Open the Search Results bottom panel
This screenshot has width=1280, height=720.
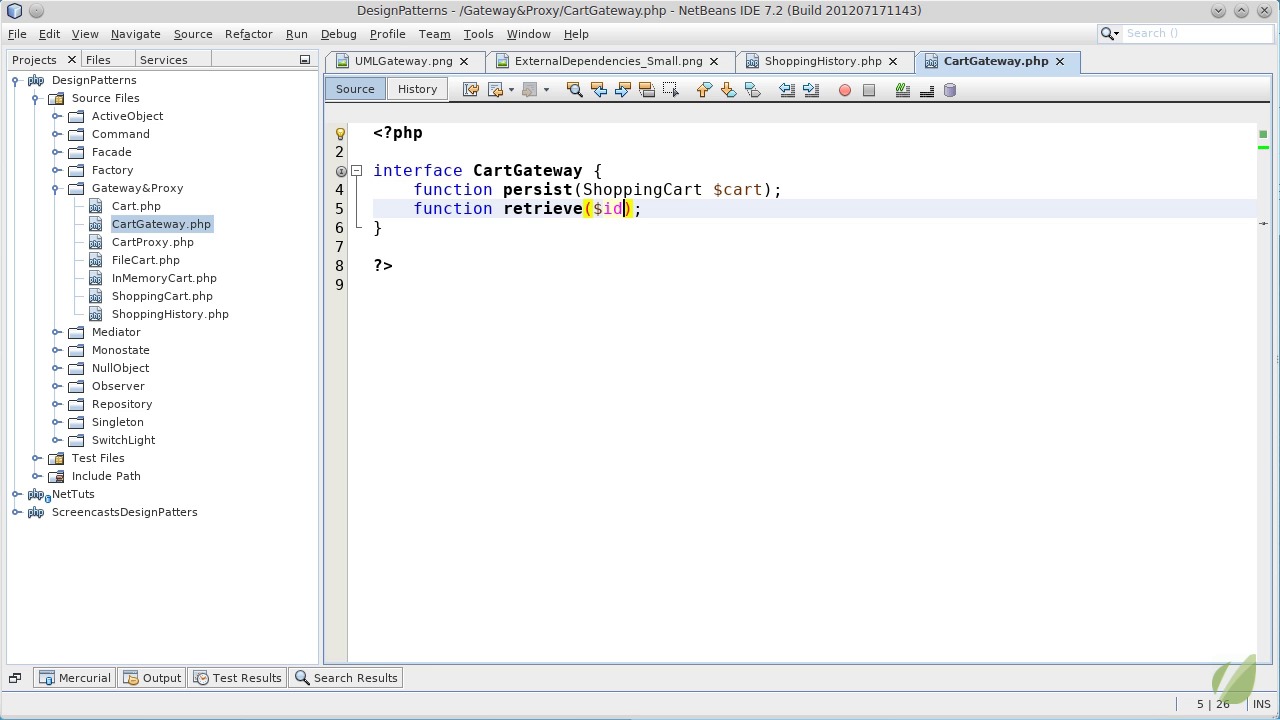tap(346, 678)
